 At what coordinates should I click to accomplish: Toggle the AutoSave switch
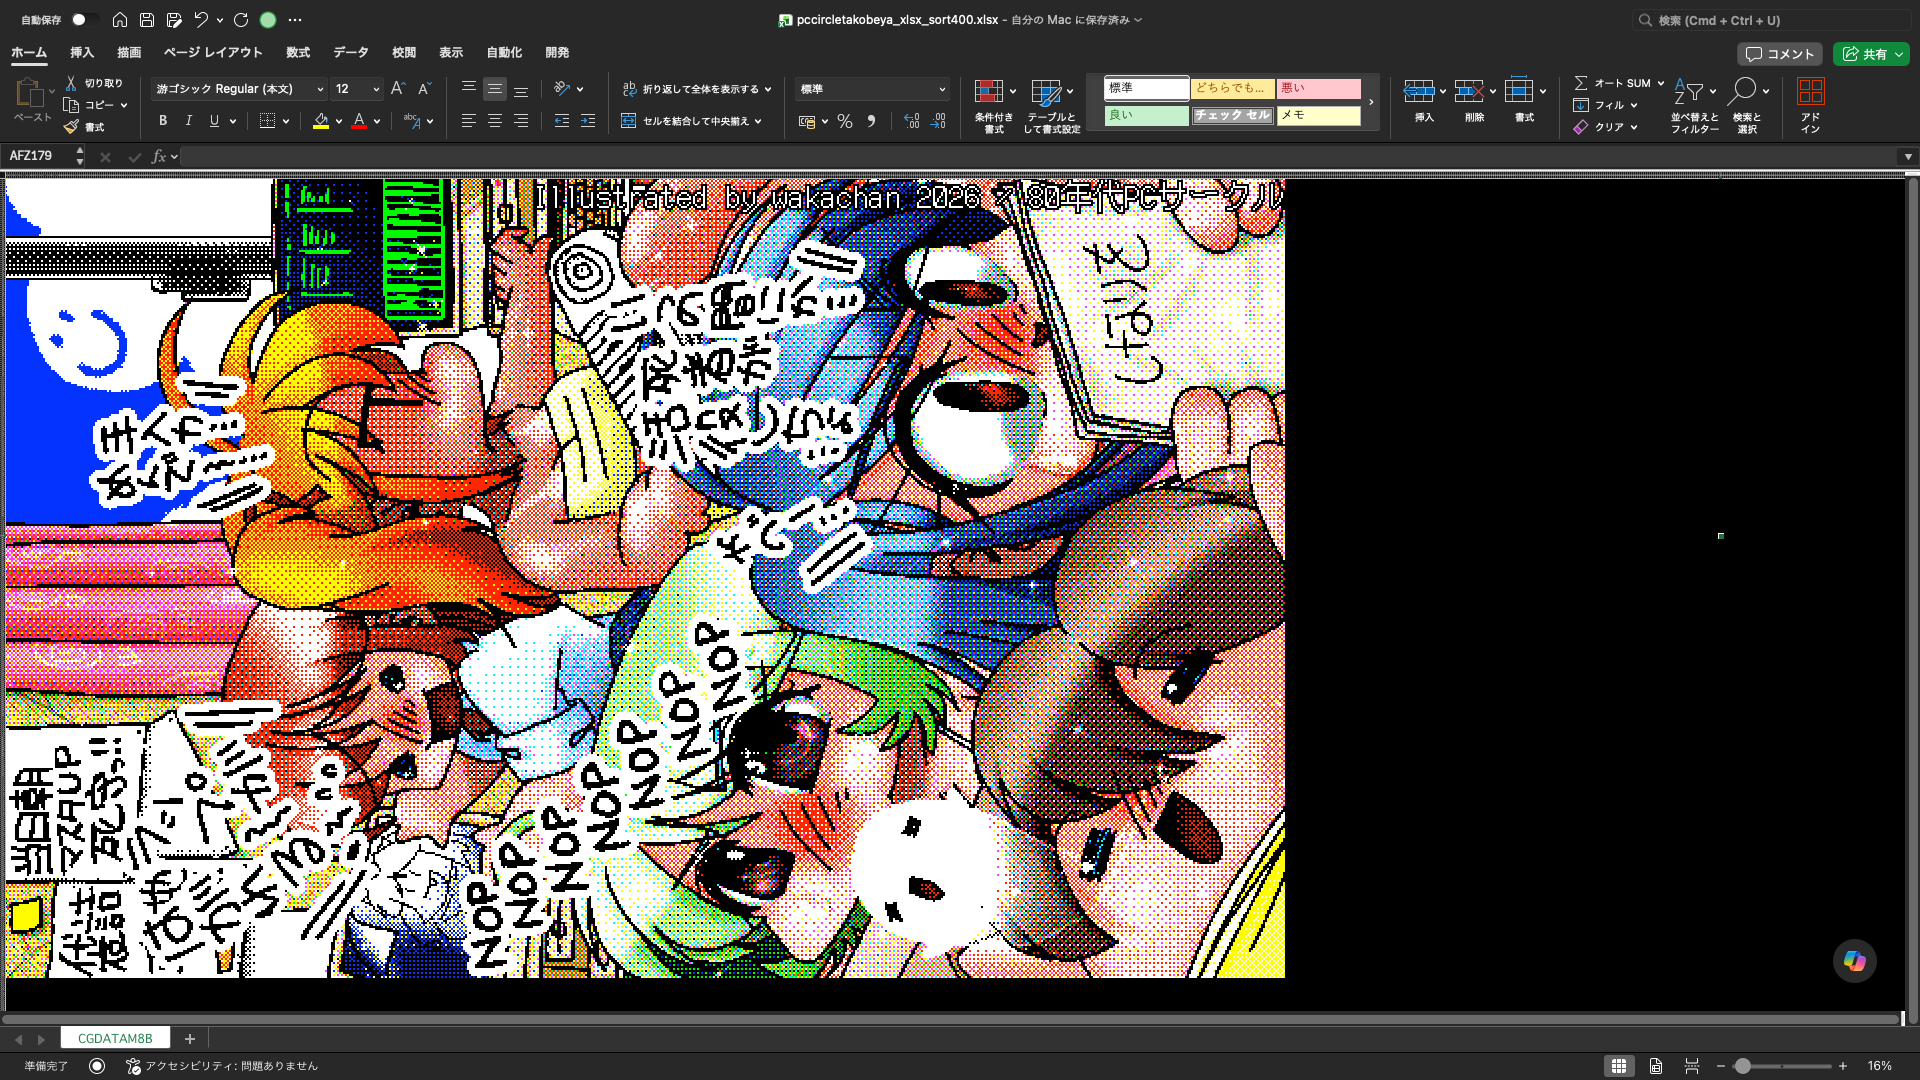pos(84,20)
